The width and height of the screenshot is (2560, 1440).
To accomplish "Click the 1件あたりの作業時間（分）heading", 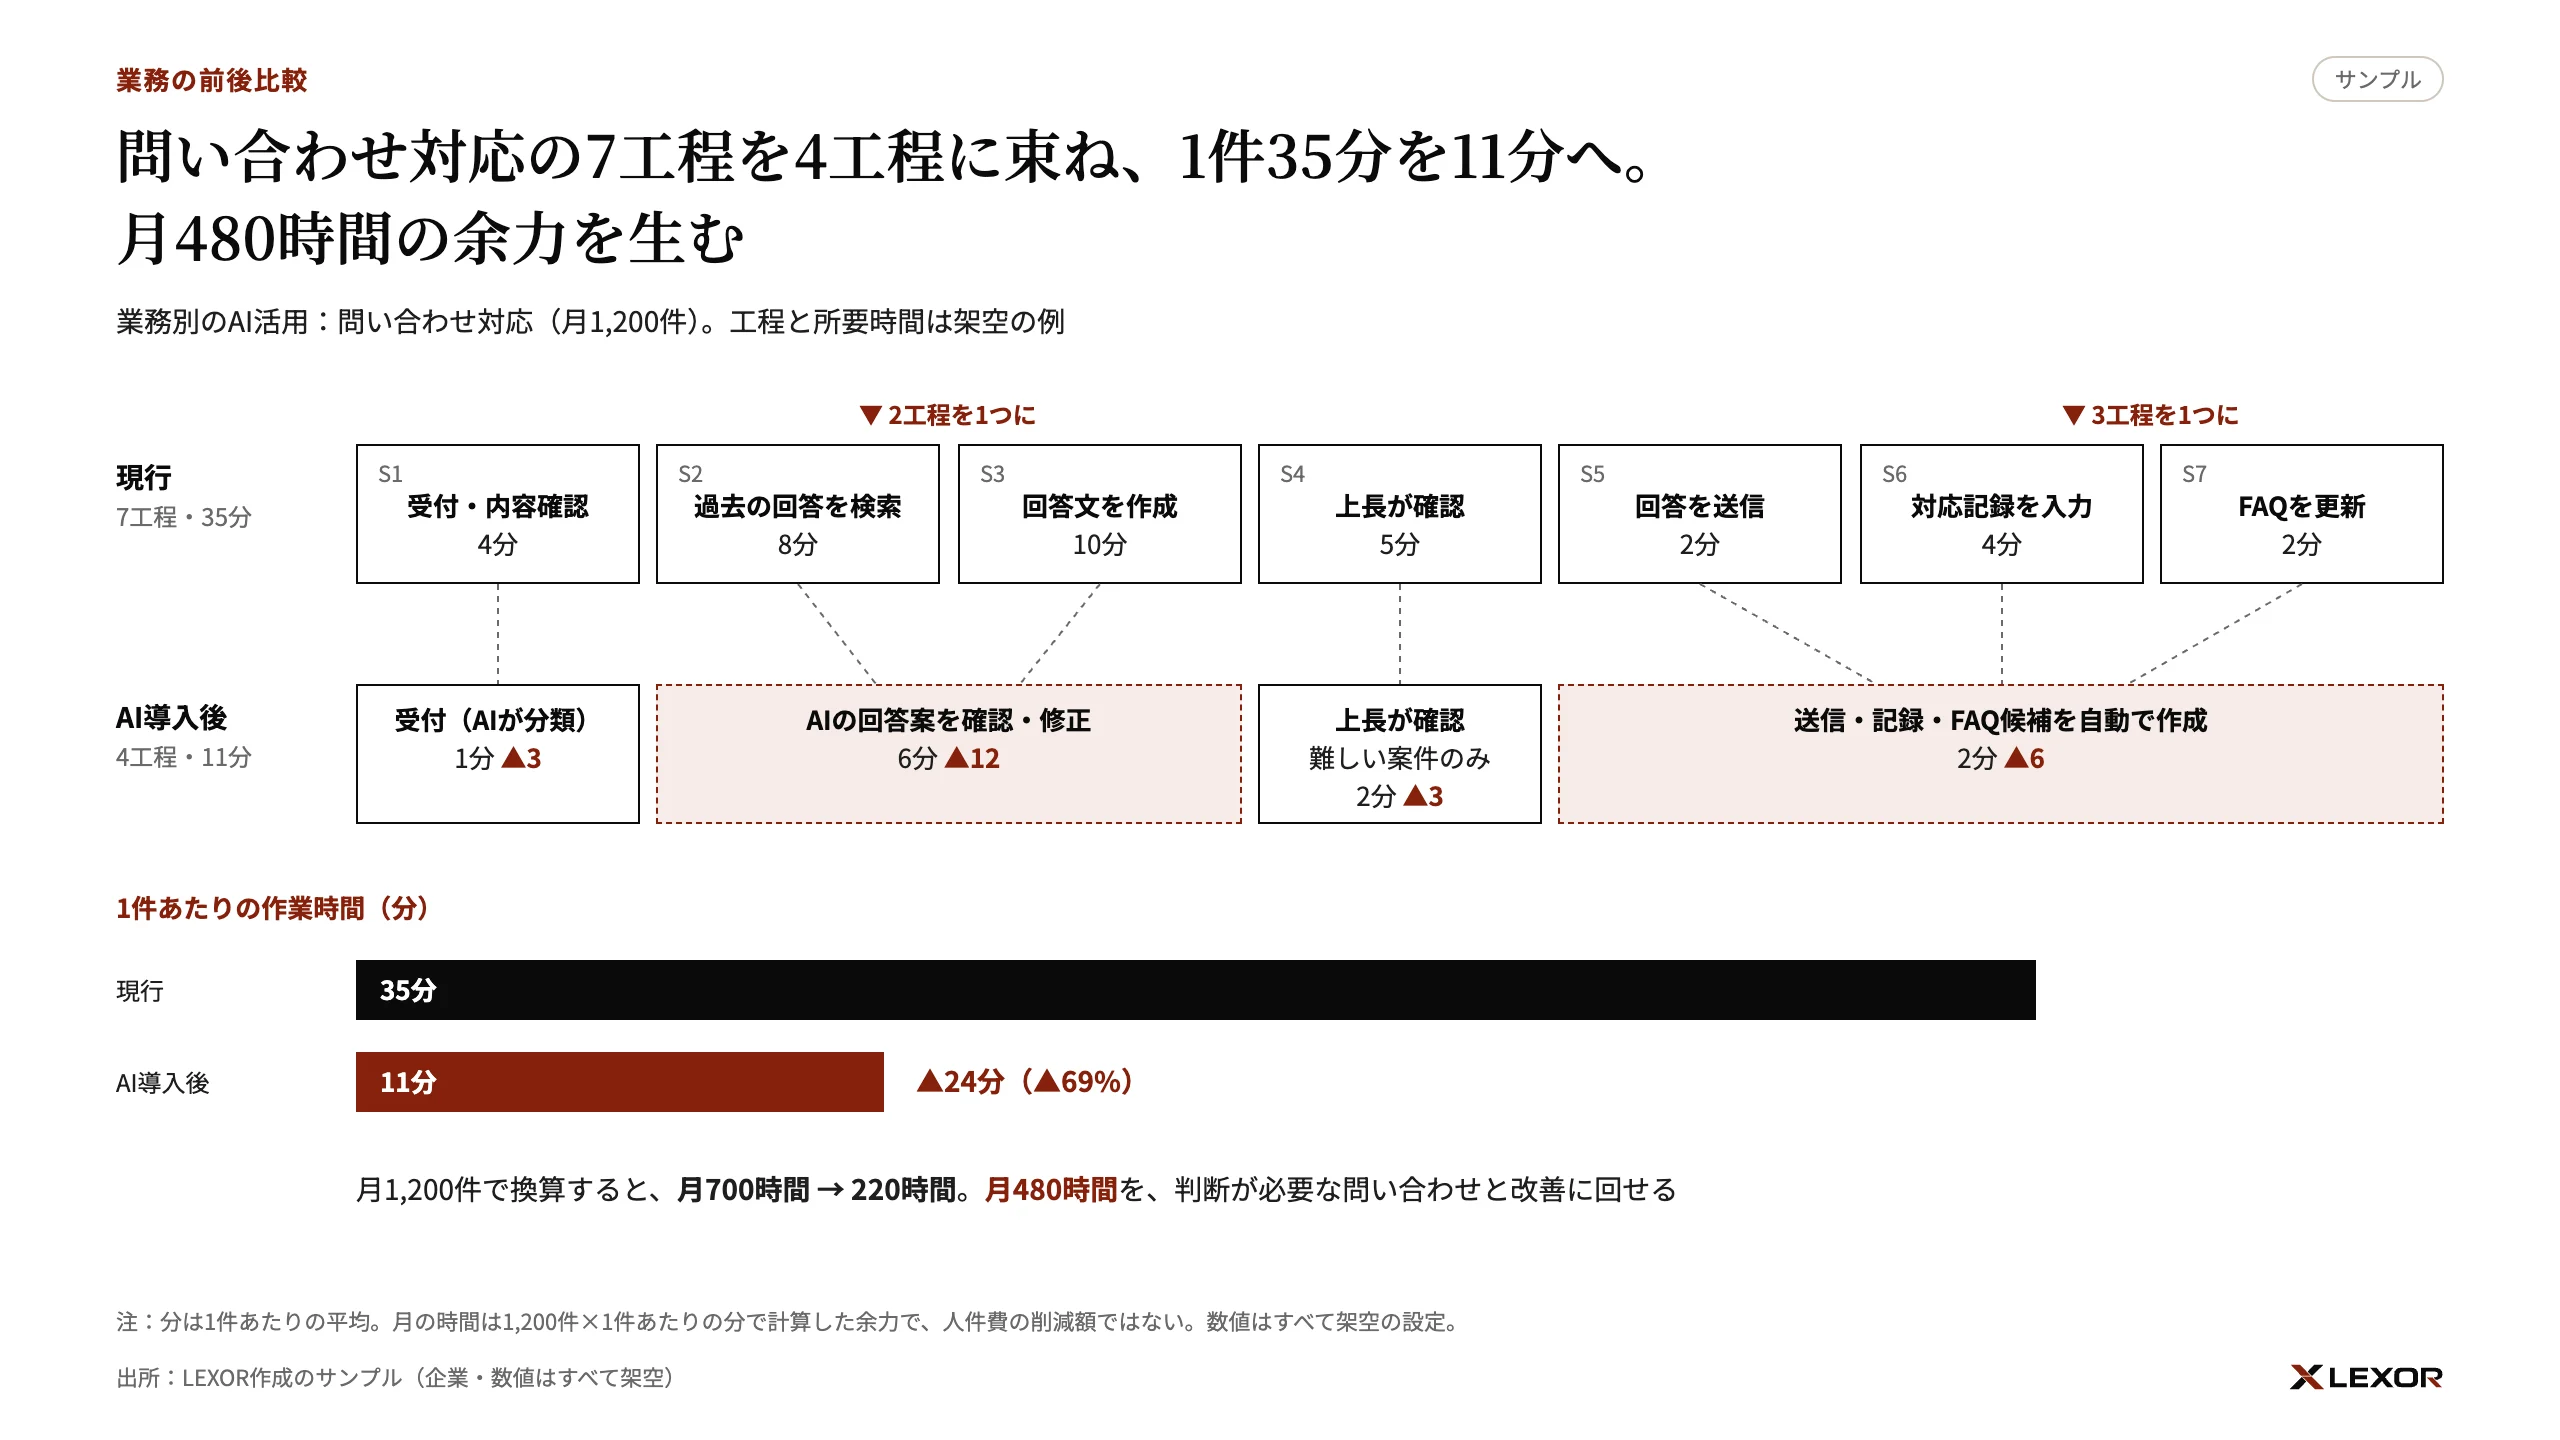I will point(273,908).
